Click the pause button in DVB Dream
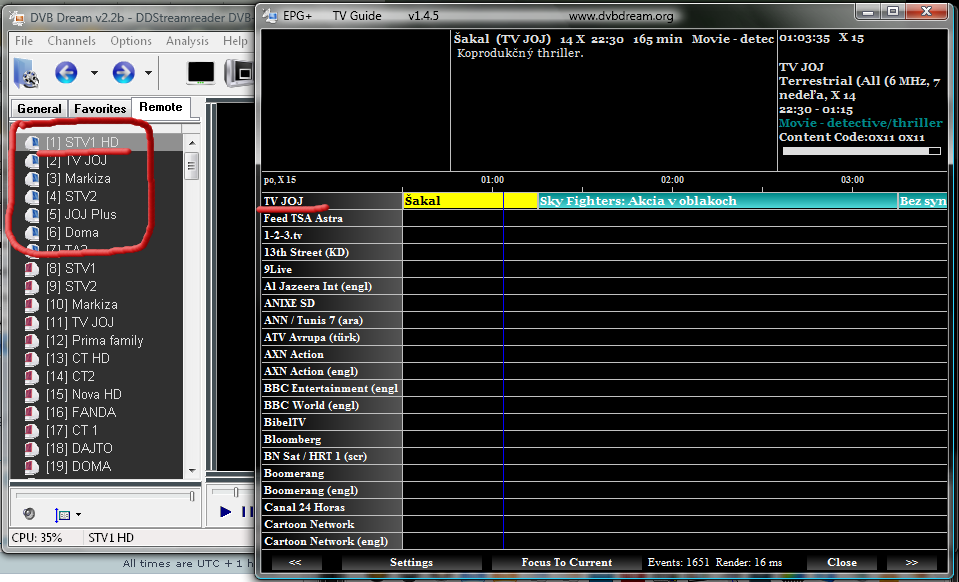The width and height of the screenshot is (959, 582). pyautogui.click(x=247, y=512)
